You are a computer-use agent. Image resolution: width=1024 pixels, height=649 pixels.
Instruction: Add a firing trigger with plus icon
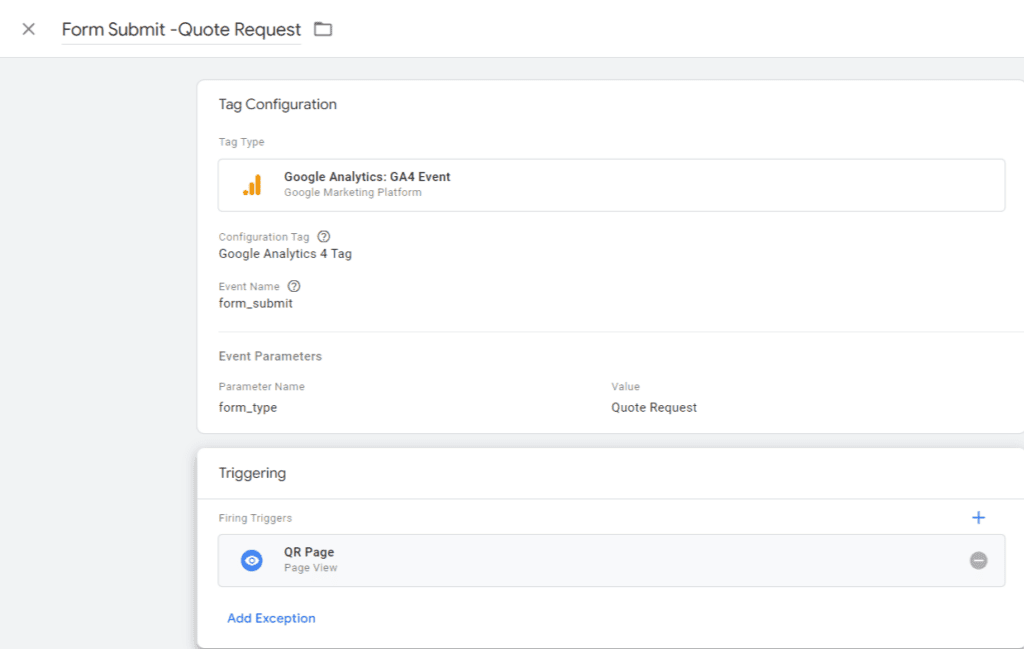(978, 518)
